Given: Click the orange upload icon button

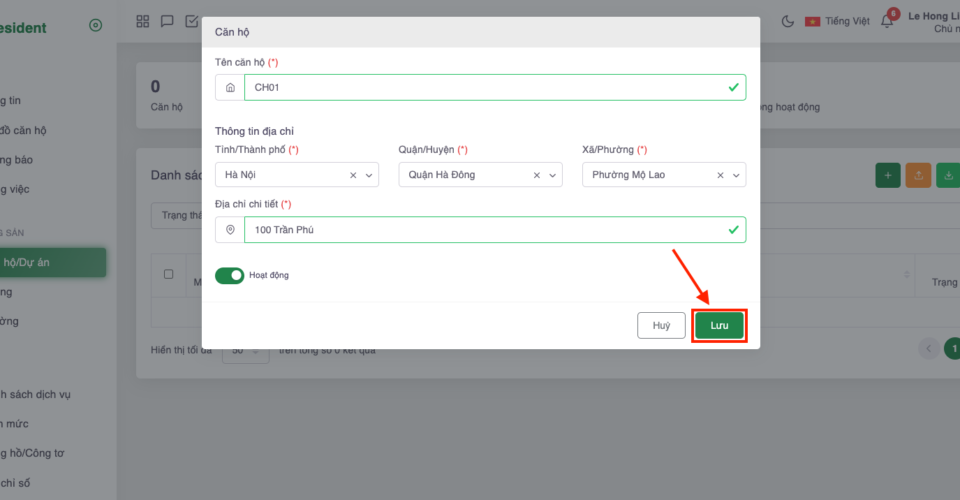Looking at the screenshot, I should 917,175.
